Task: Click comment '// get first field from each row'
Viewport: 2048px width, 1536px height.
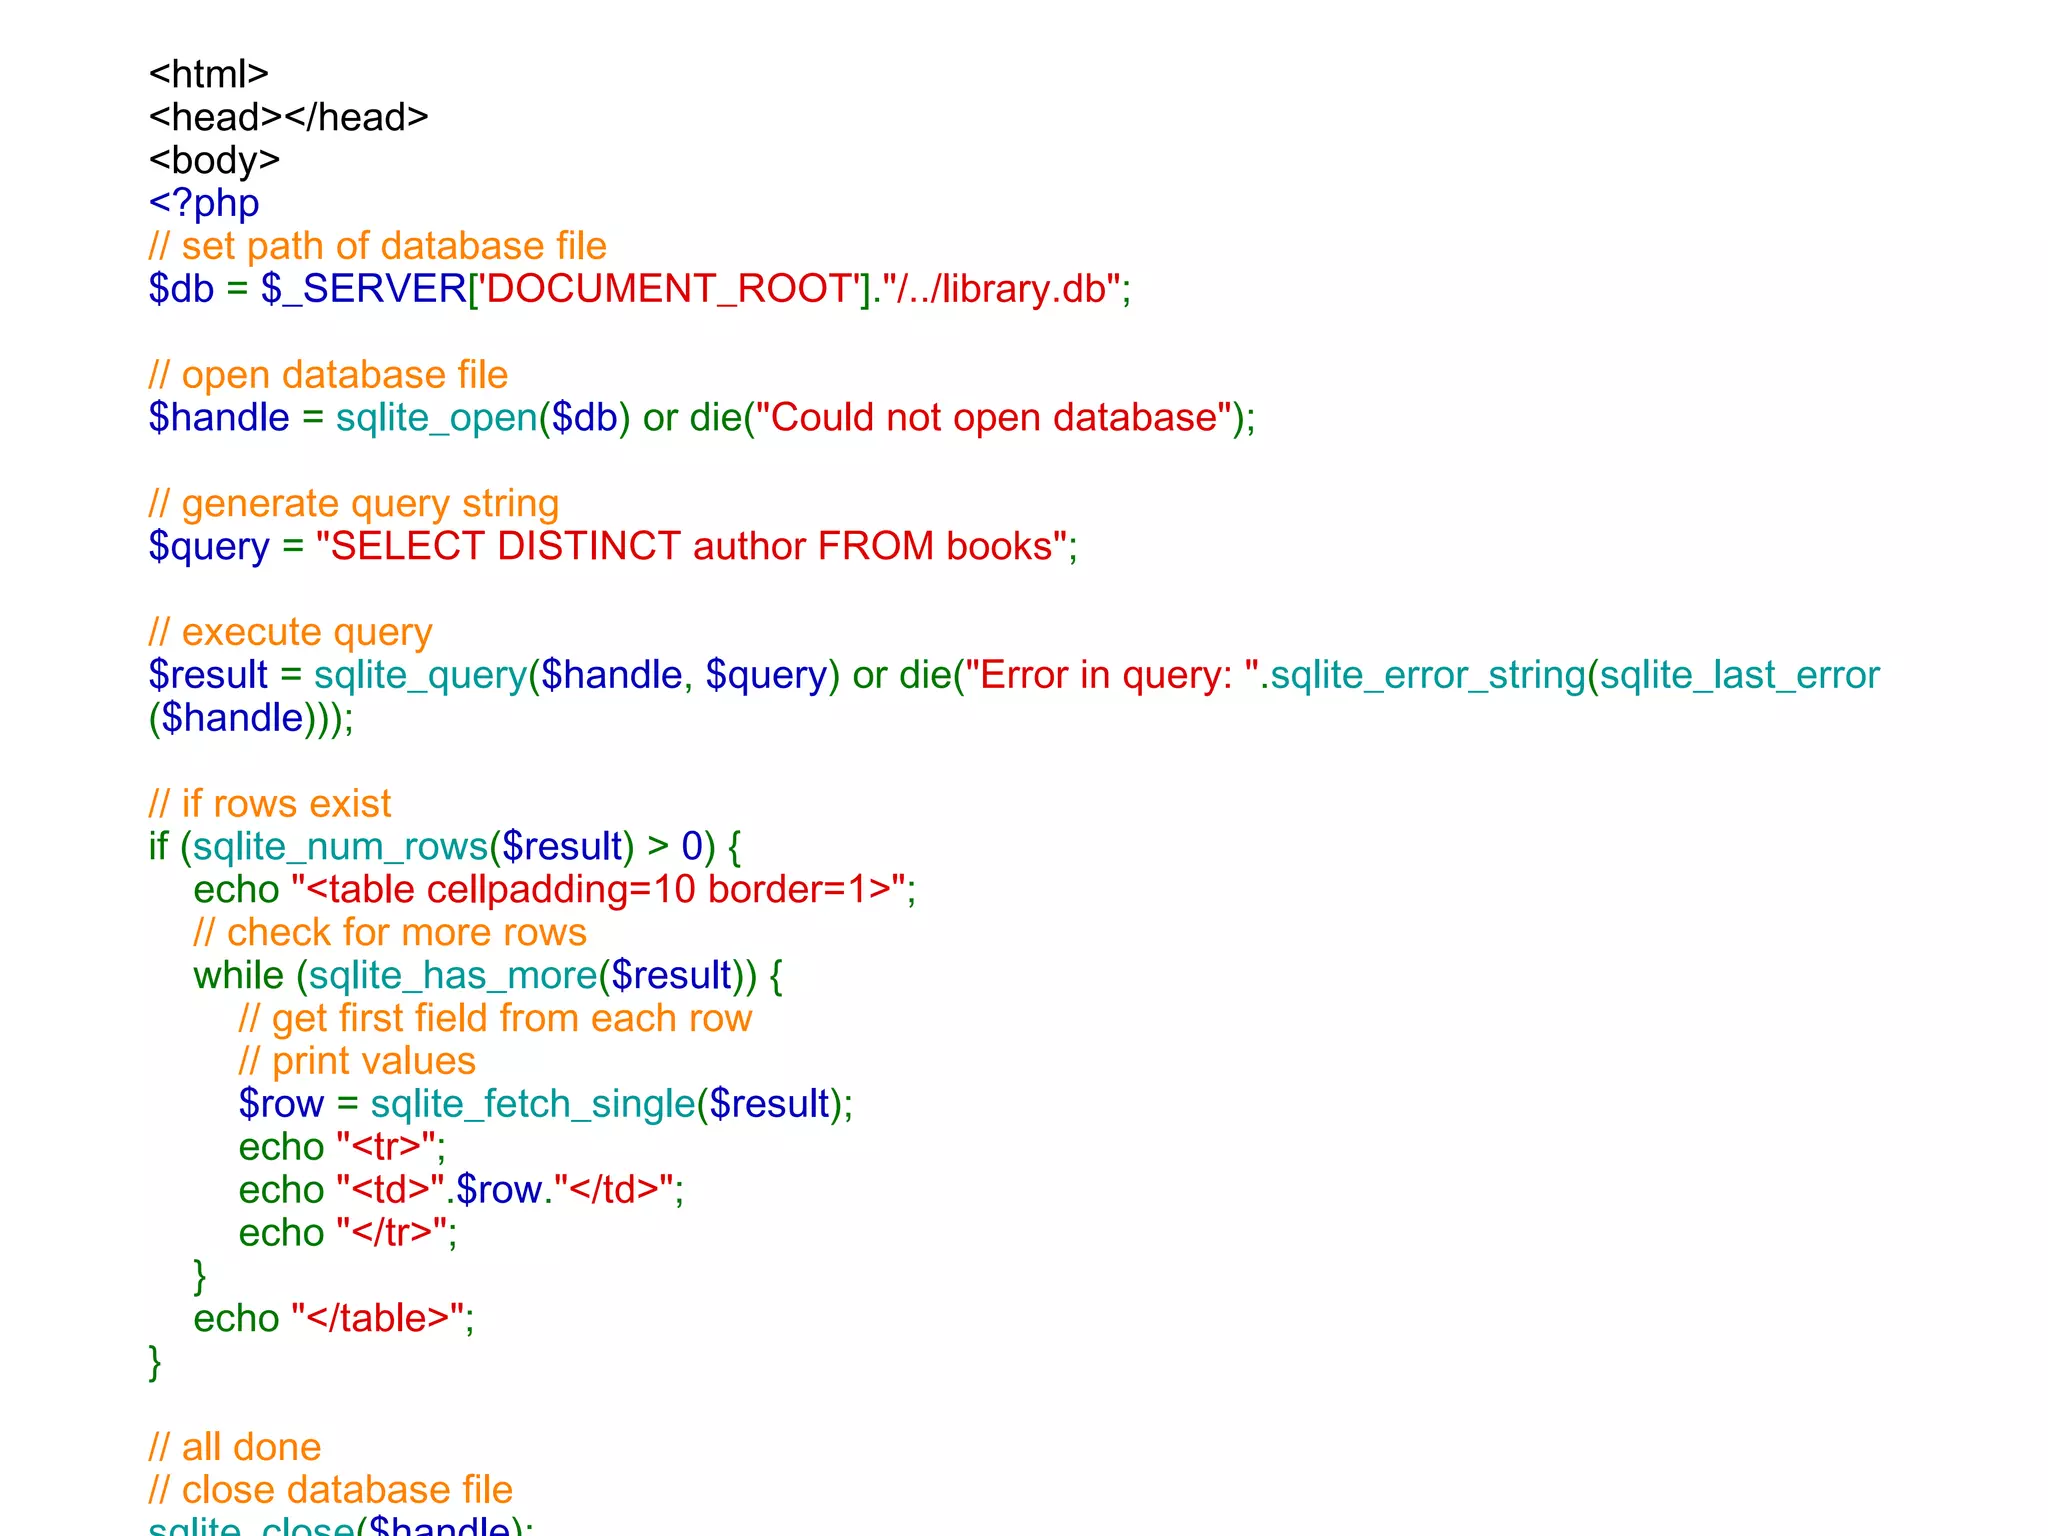Action: (x=495, y=1019)
